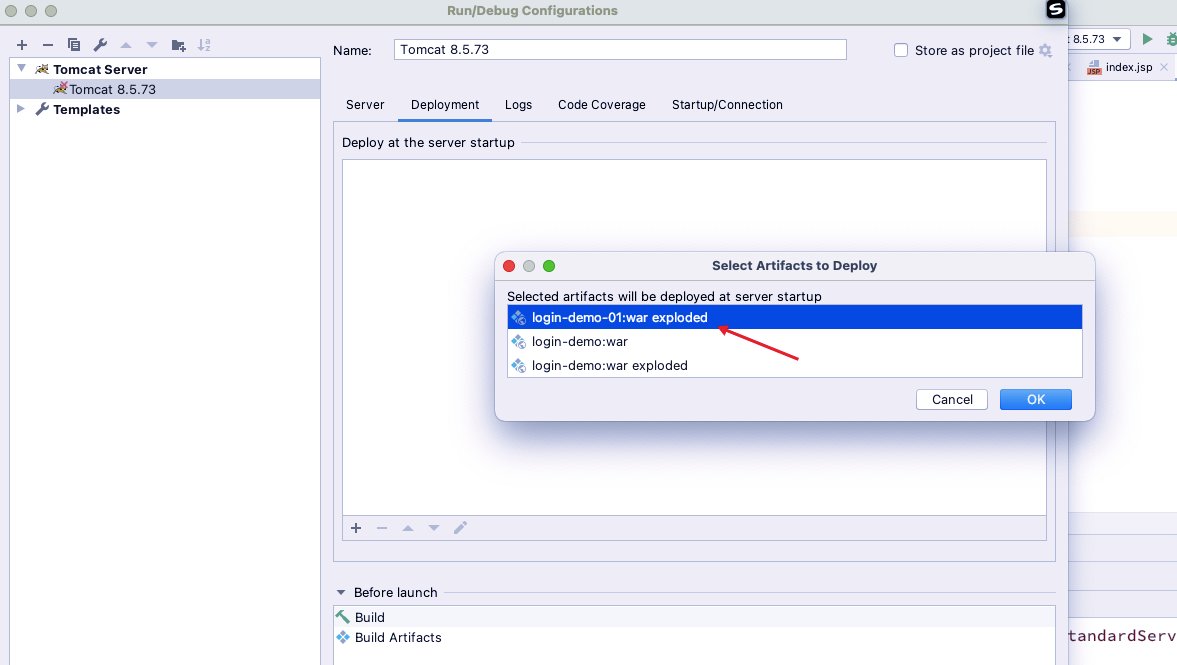Click OK in Select Artifacts dialog
The width and height of the screenshot is (1177, 665).
(x=1035, y=399)
